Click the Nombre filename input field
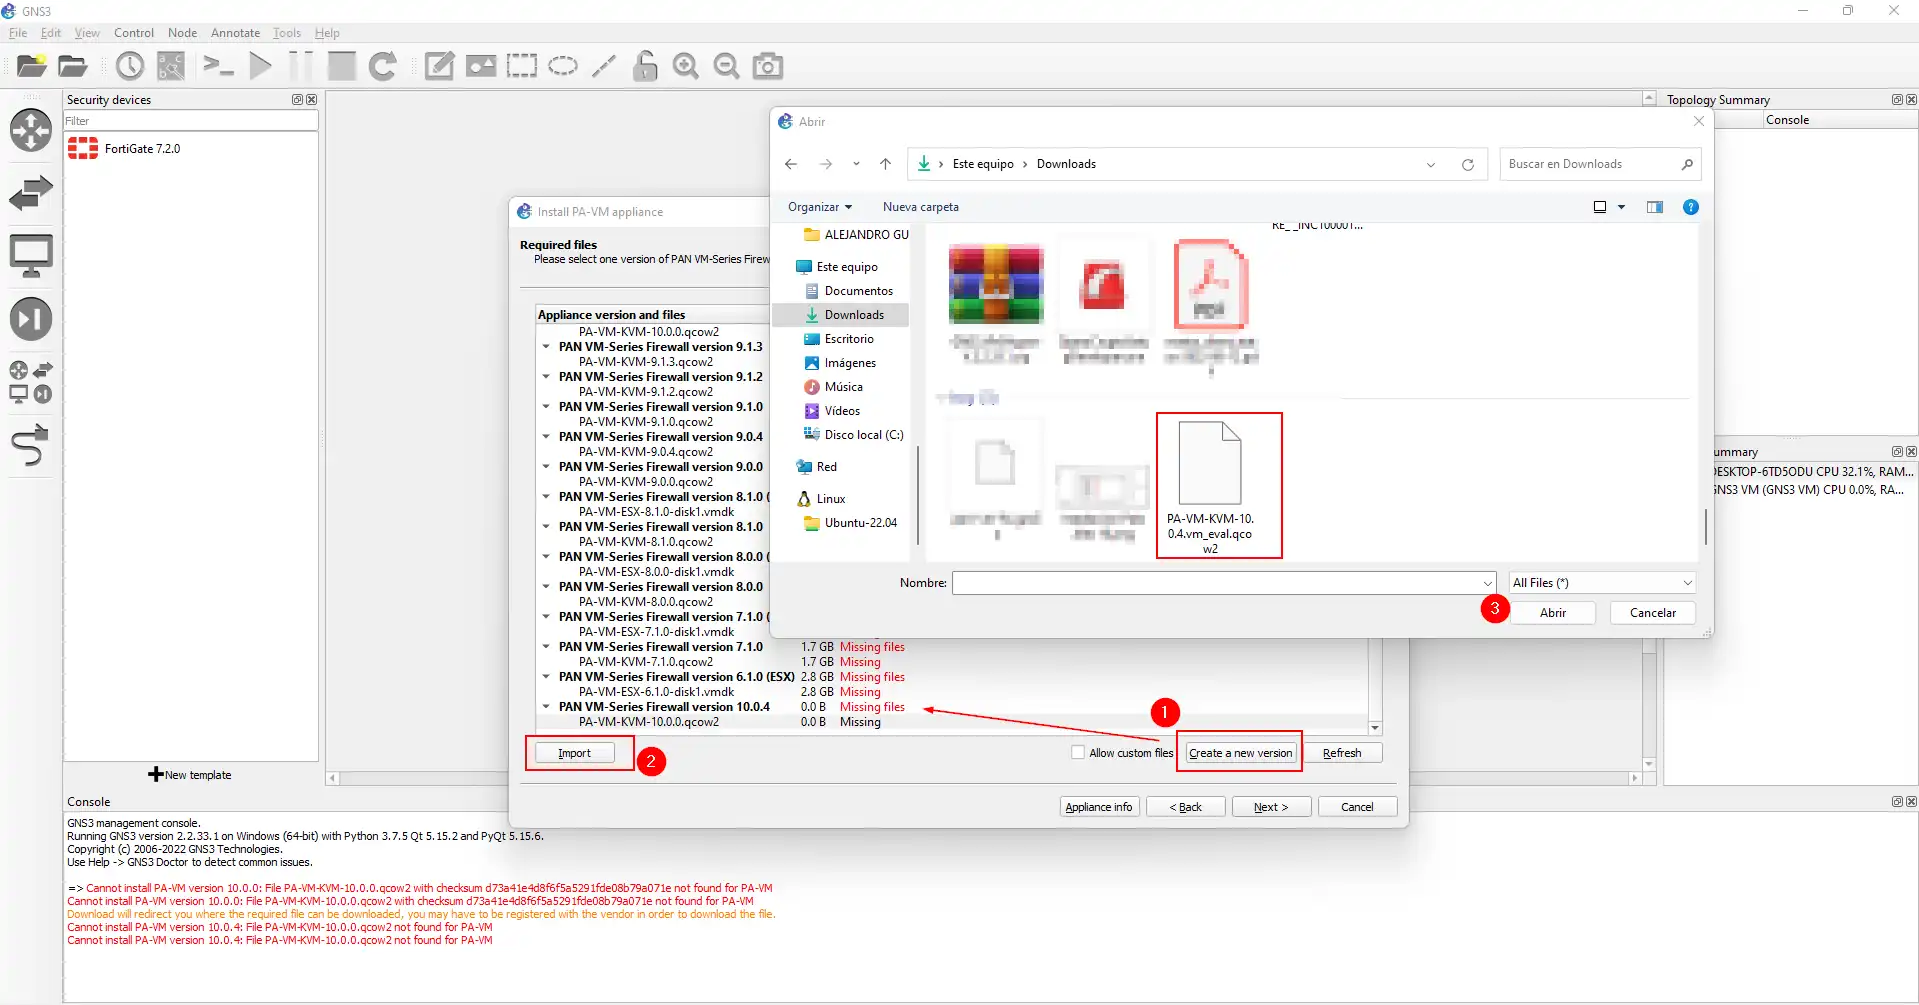Image resolution: width=1919 pixels, height=1005 pixels. point(1224,583)
